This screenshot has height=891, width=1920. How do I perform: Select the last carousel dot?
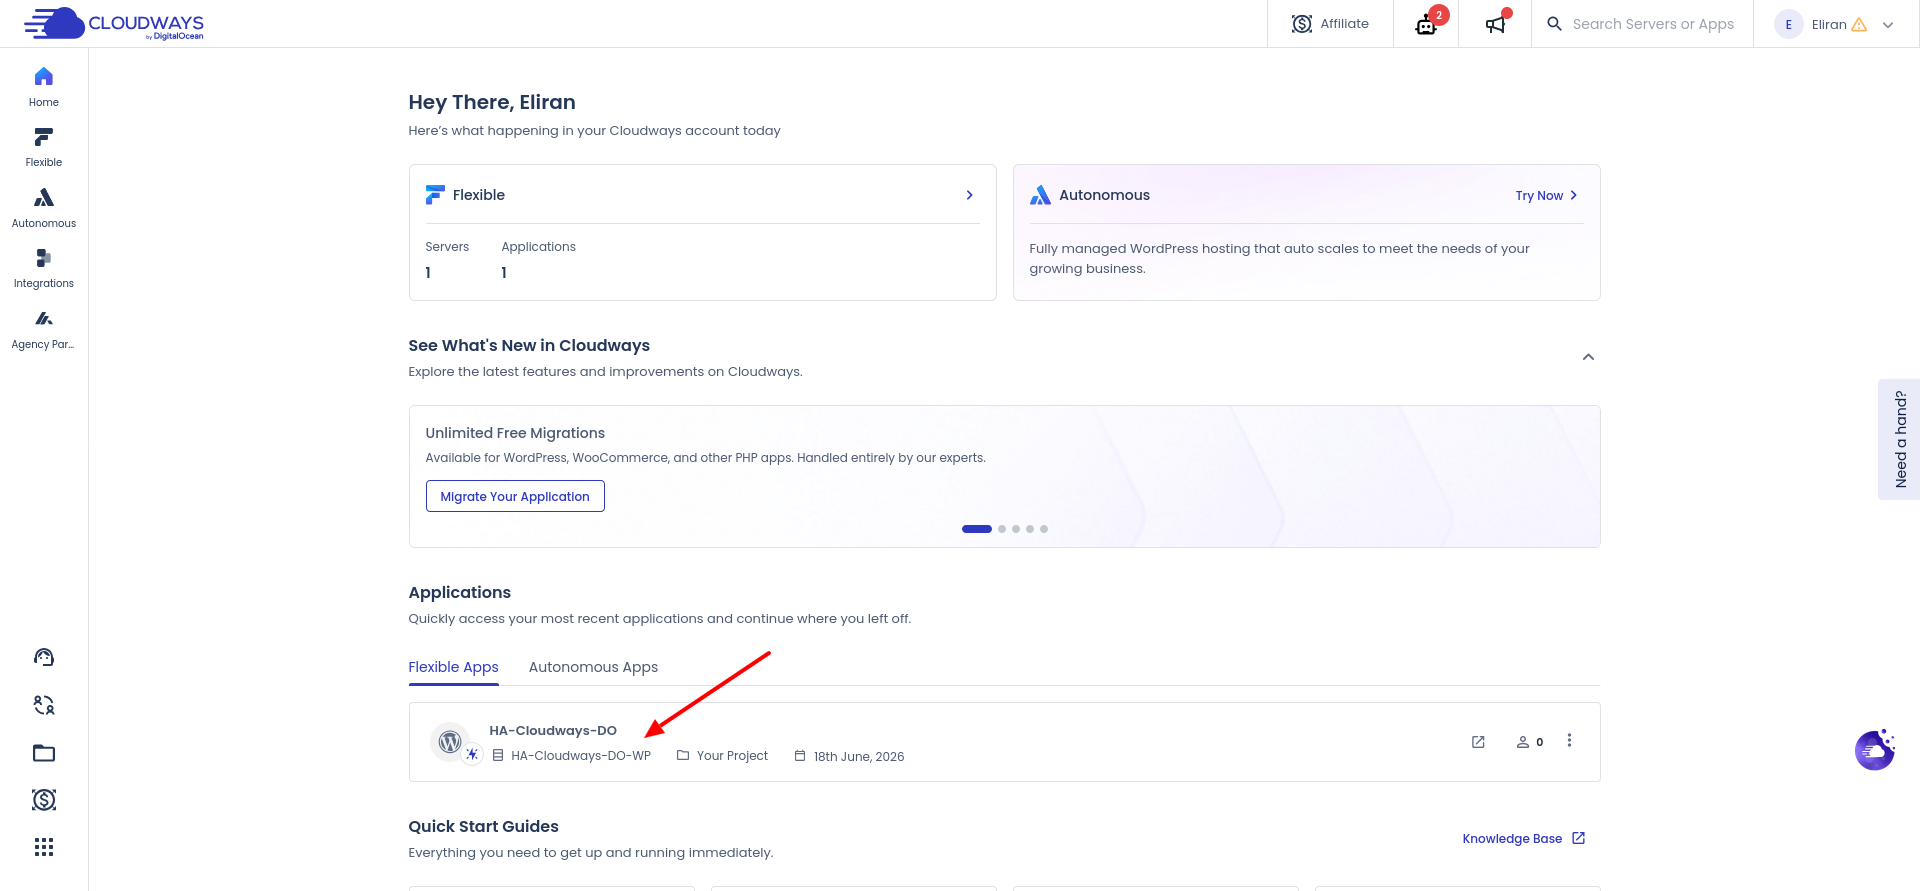click(1044, 529)
